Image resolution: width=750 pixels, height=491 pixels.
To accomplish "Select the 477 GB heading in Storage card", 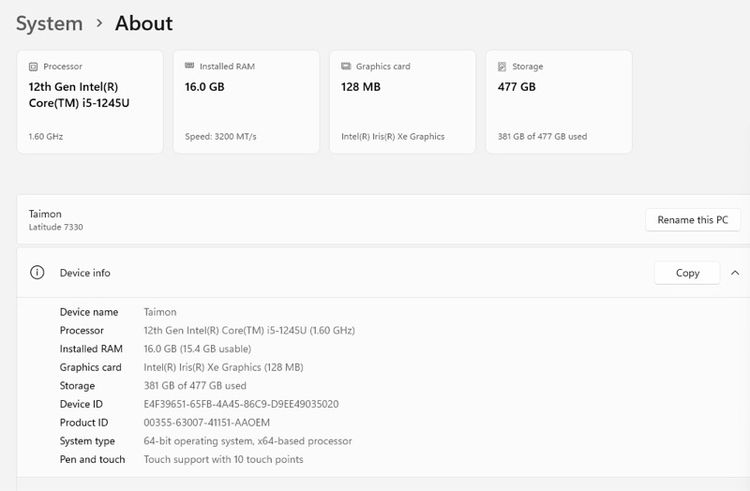I will point(517,87).
